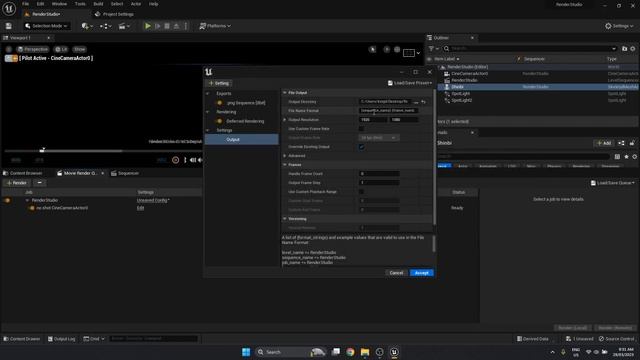
Task: Click the Skip Frame toolbar button
Action: pos(158,26)
